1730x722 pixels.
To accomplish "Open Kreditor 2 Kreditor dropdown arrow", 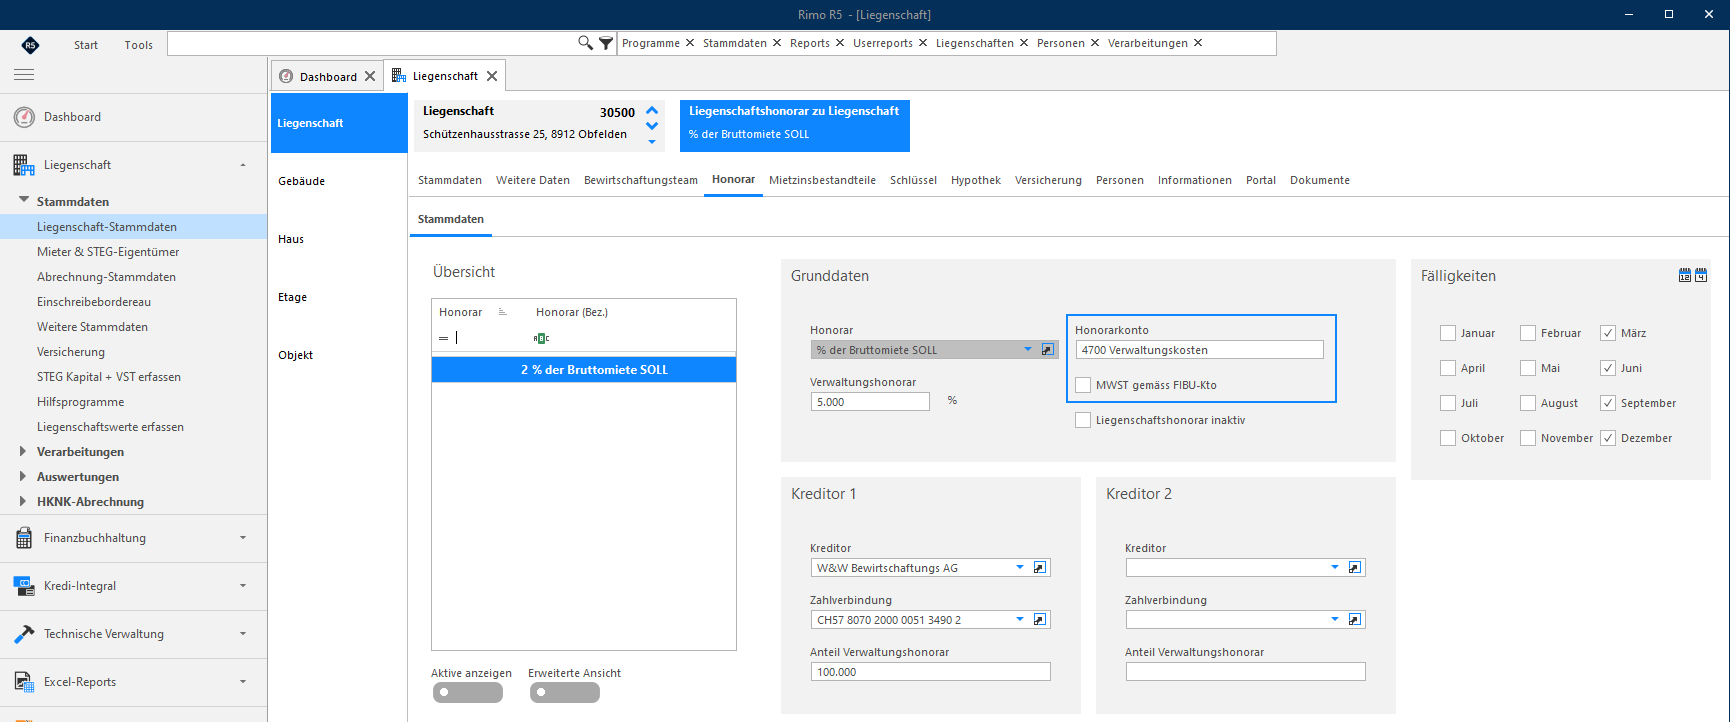I will 1335,568.
